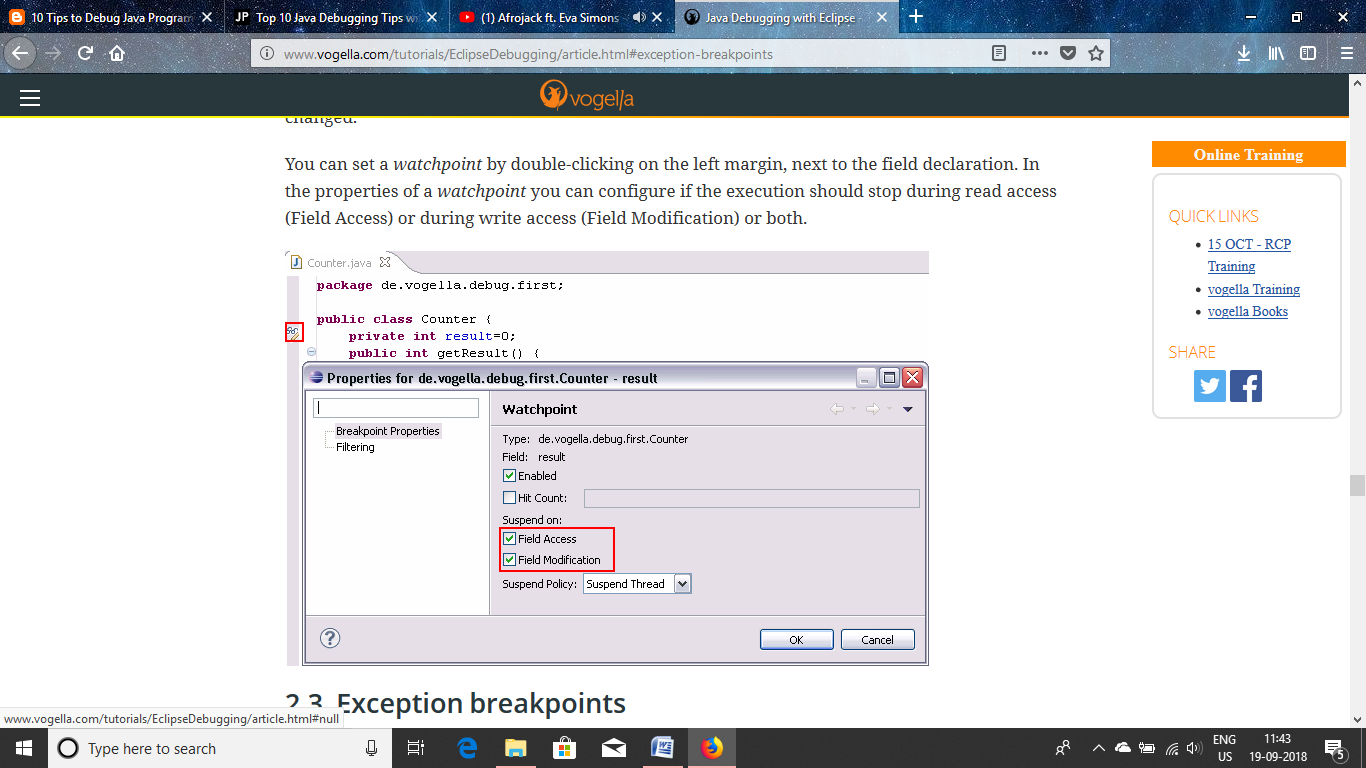Click the vogella logo
The height and width of the screenshot is (768, 1366).
587,98
